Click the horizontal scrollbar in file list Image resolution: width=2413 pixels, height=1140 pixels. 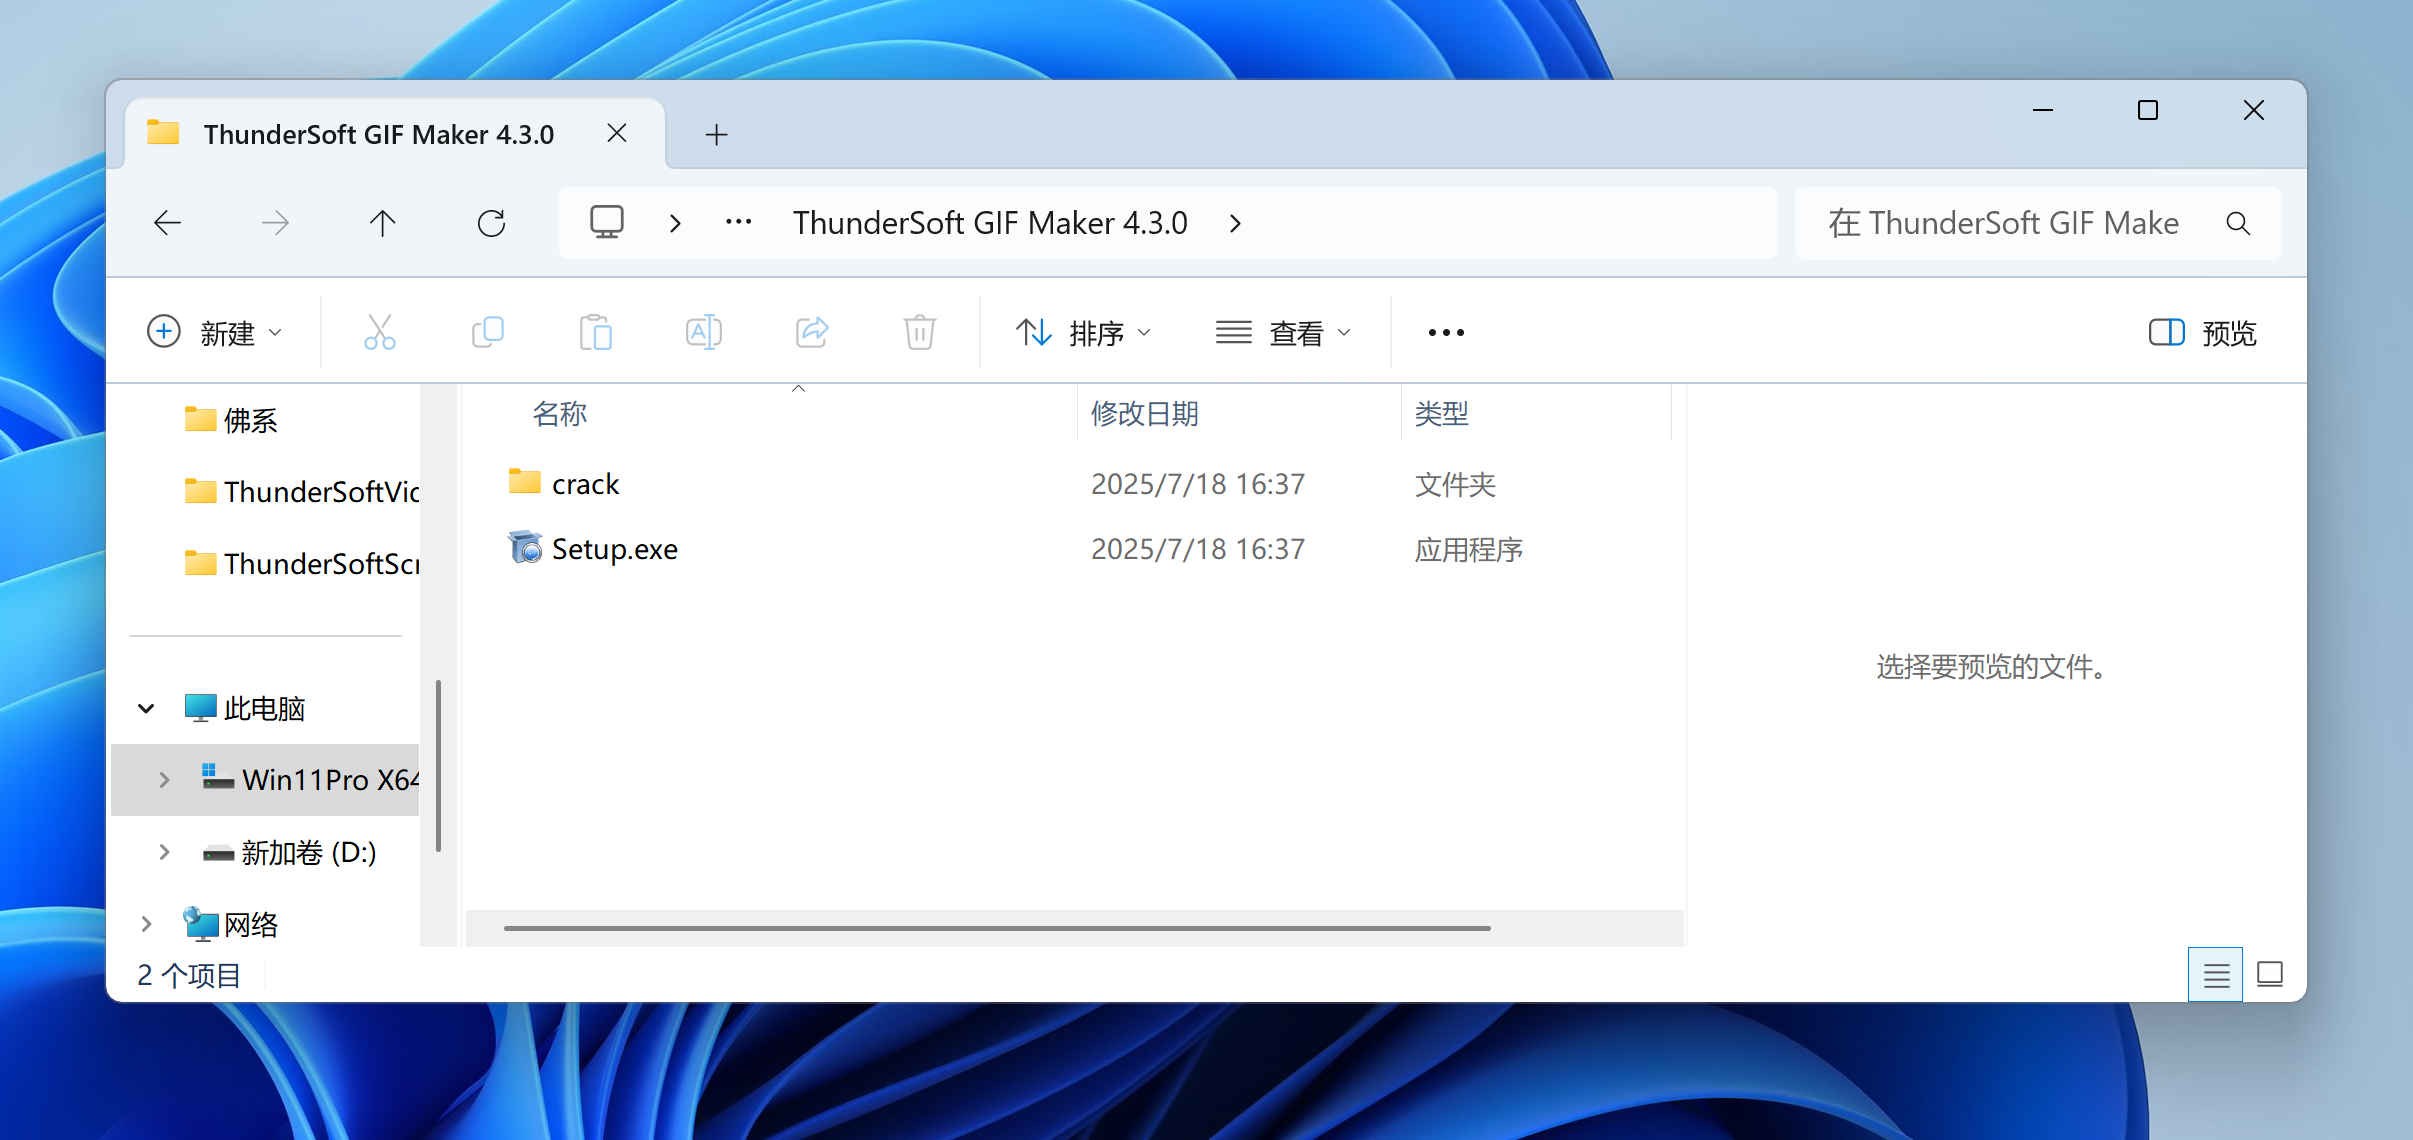click(996, 928)
